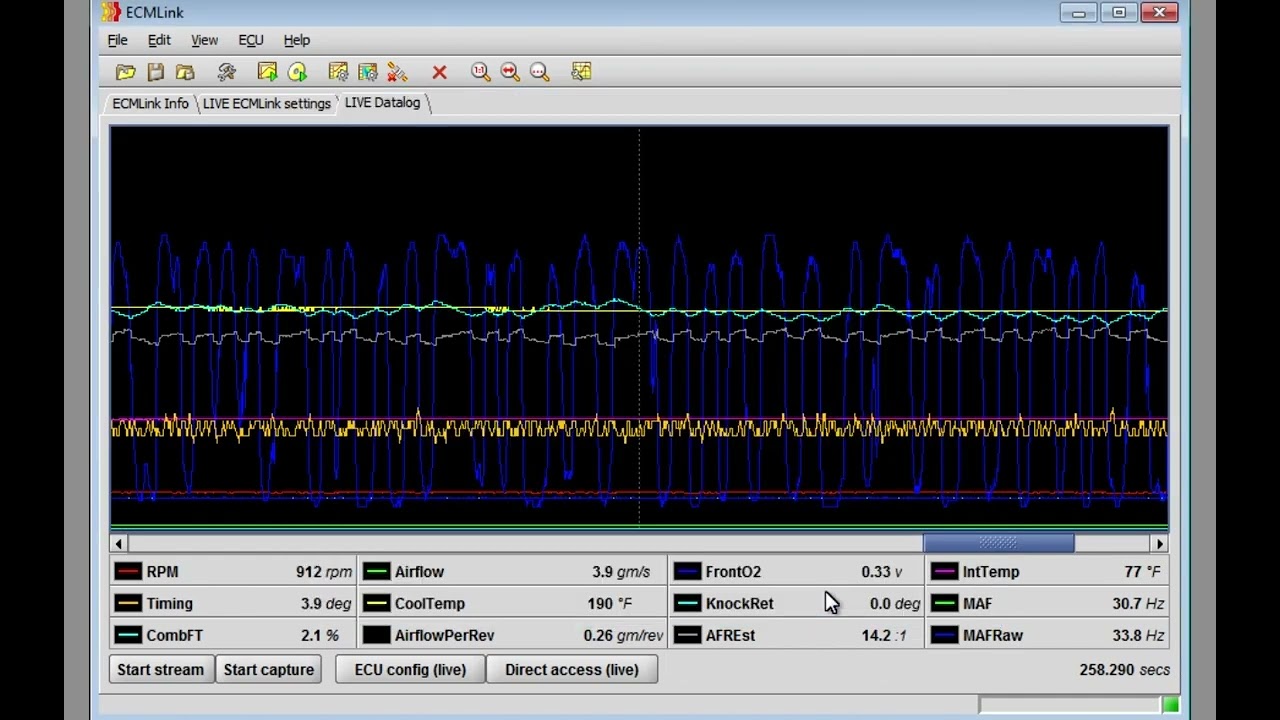Click the IntTemp magenta color swatch

pos(944,572)
